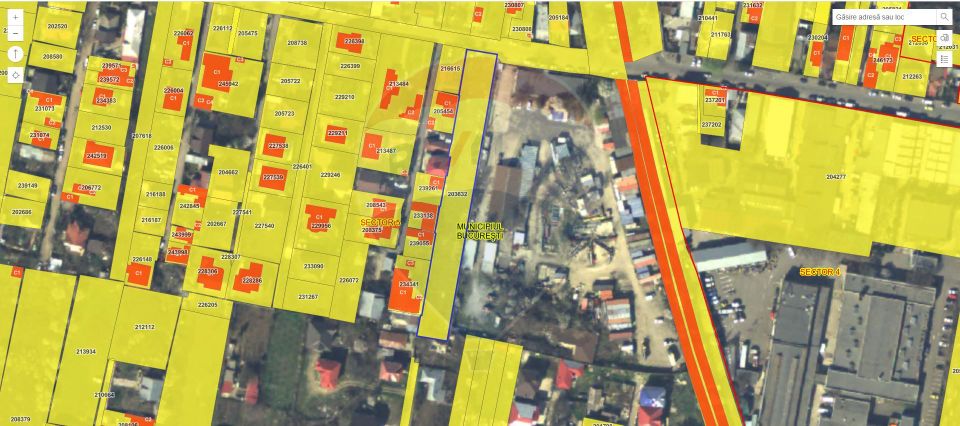Select parcel 226401

coord(302,166)
